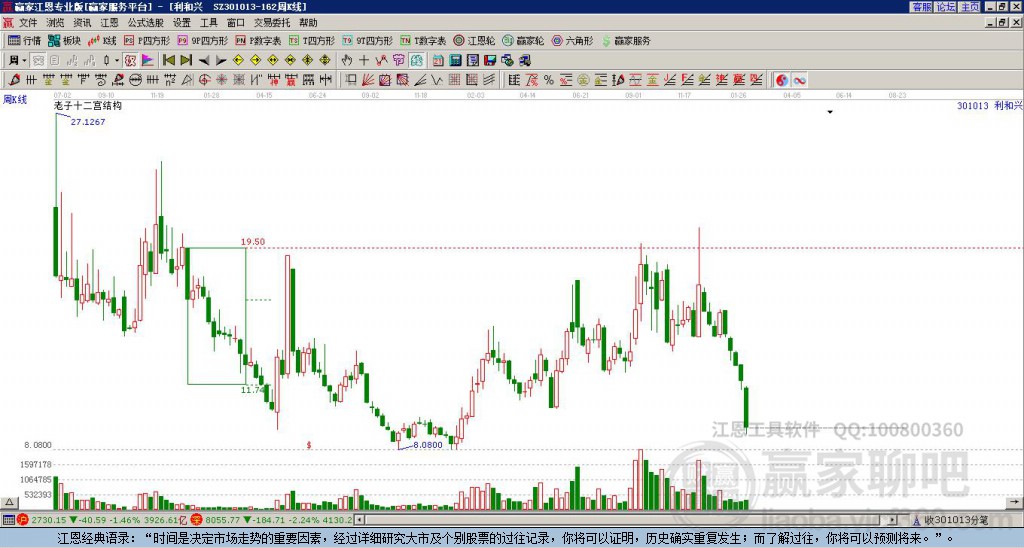
Task: Open the P四方形 tool
Action: click(147, 40)
